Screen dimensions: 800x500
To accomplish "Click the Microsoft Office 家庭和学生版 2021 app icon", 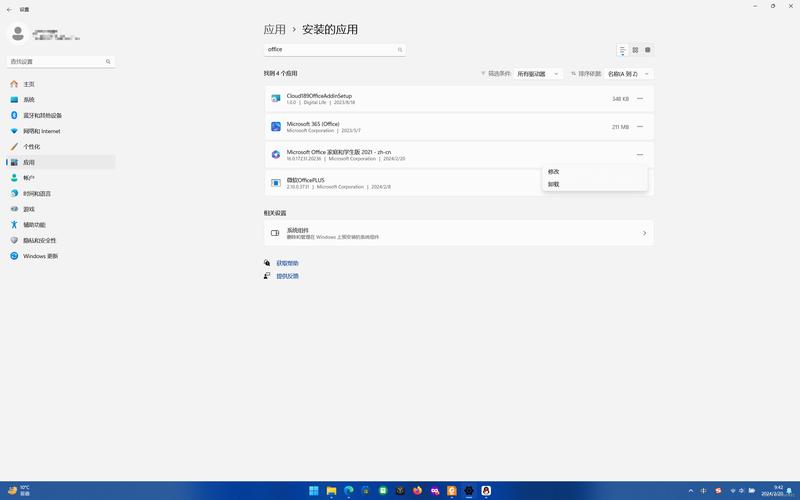I will pos(276,155).
